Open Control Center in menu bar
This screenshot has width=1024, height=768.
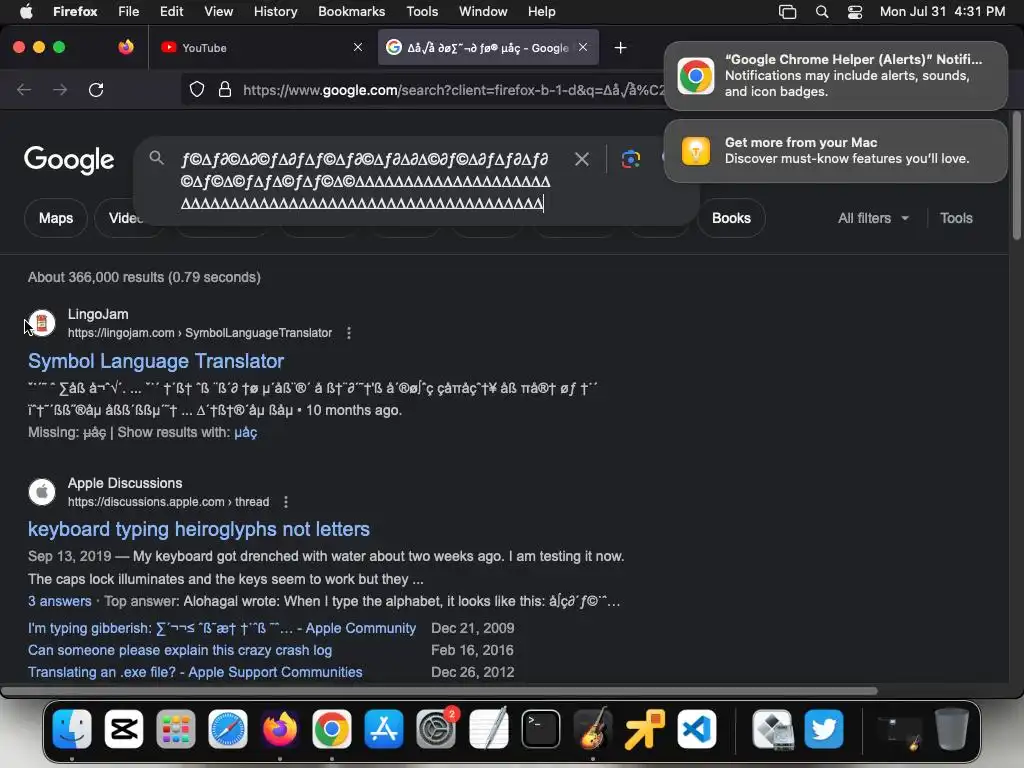tap(855, 12)
